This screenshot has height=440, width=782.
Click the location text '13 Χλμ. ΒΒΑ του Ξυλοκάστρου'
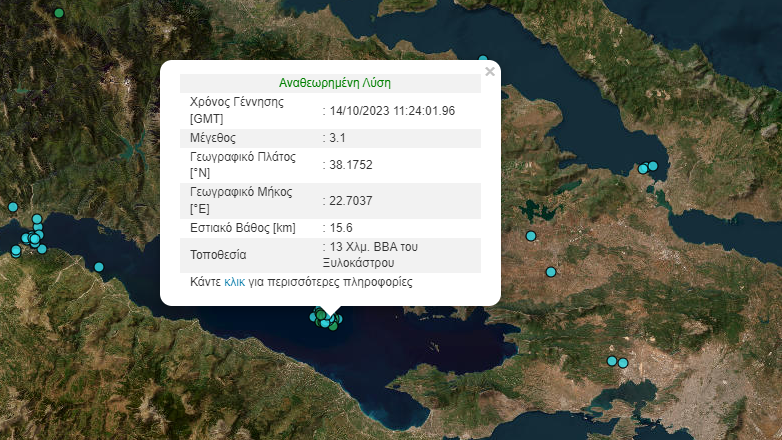370,255
